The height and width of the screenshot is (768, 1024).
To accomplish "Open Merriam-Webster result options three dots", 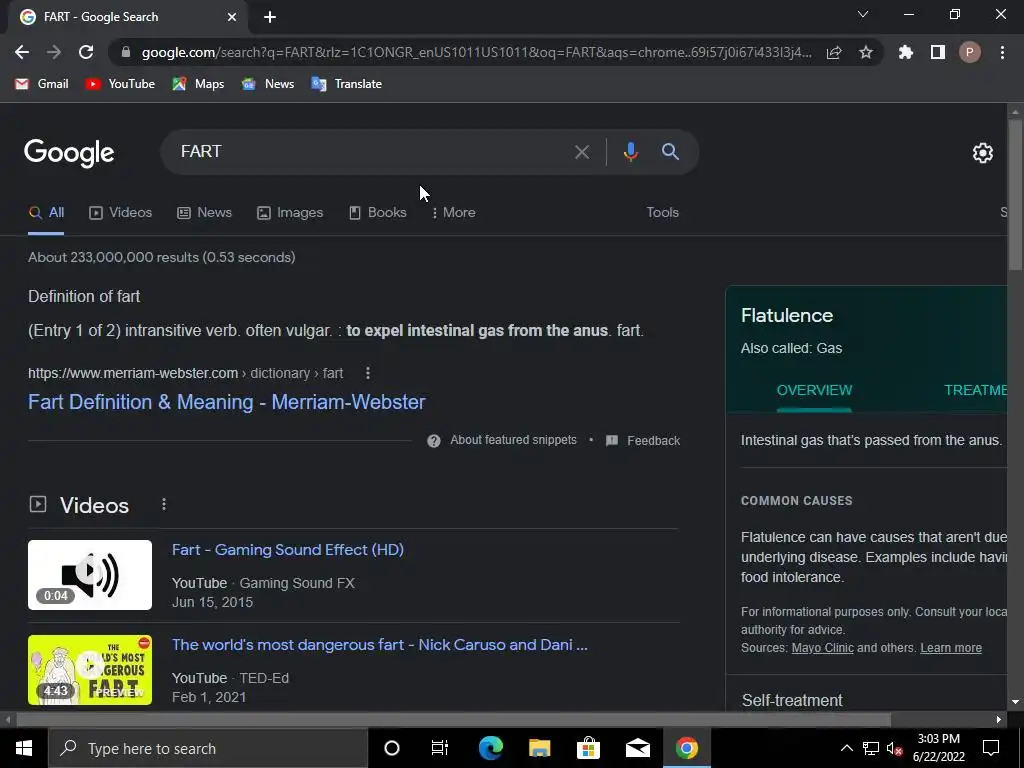I will (x=368, y=373).
